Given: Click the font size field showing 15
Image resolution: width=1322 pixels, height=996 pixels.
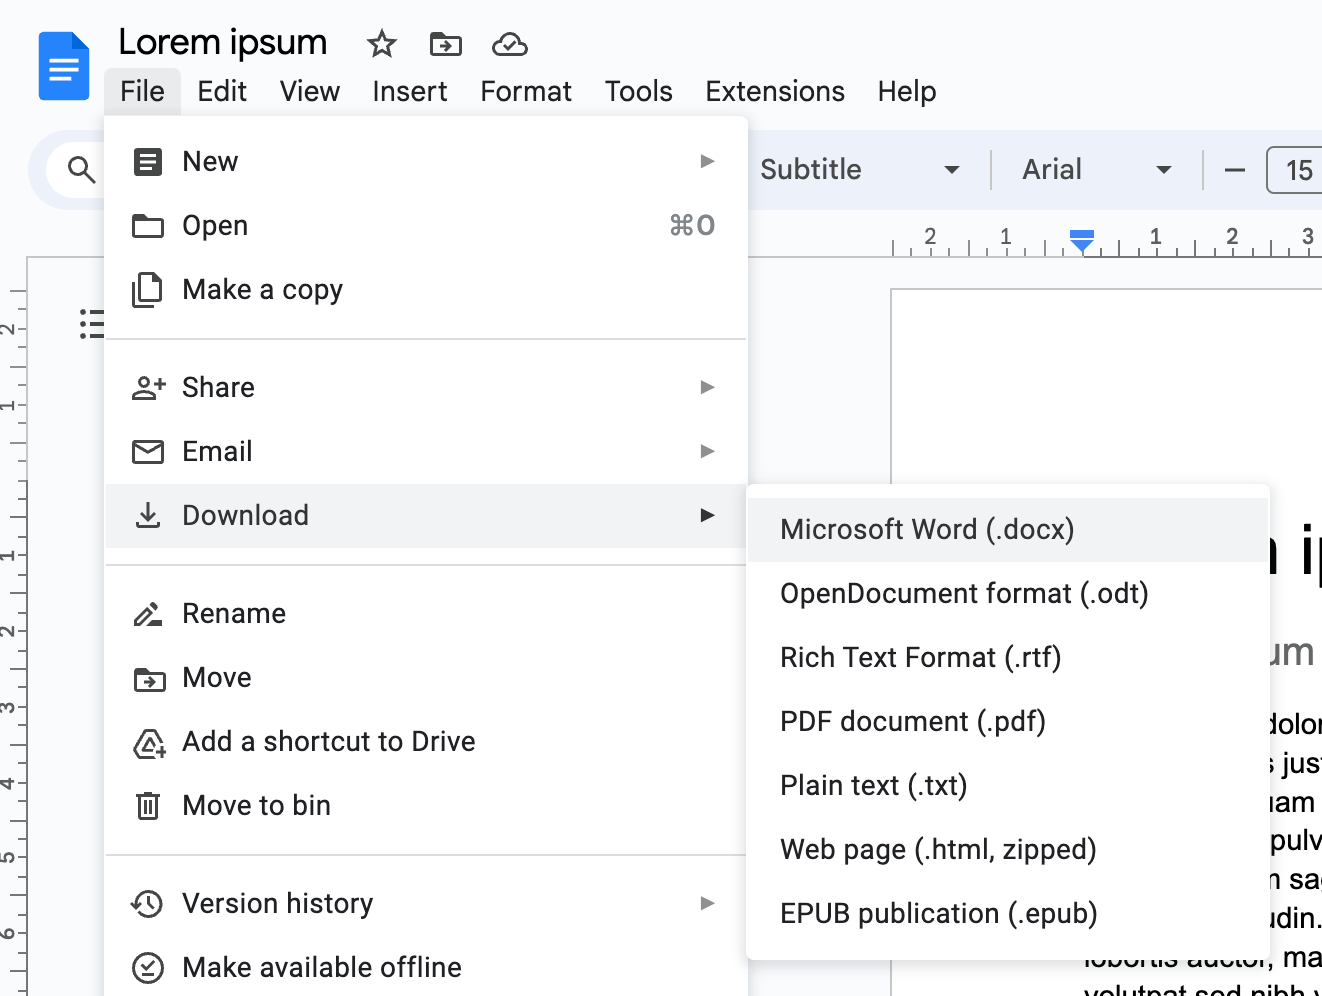Looking at the screenshot, I should click(1296, 170).
